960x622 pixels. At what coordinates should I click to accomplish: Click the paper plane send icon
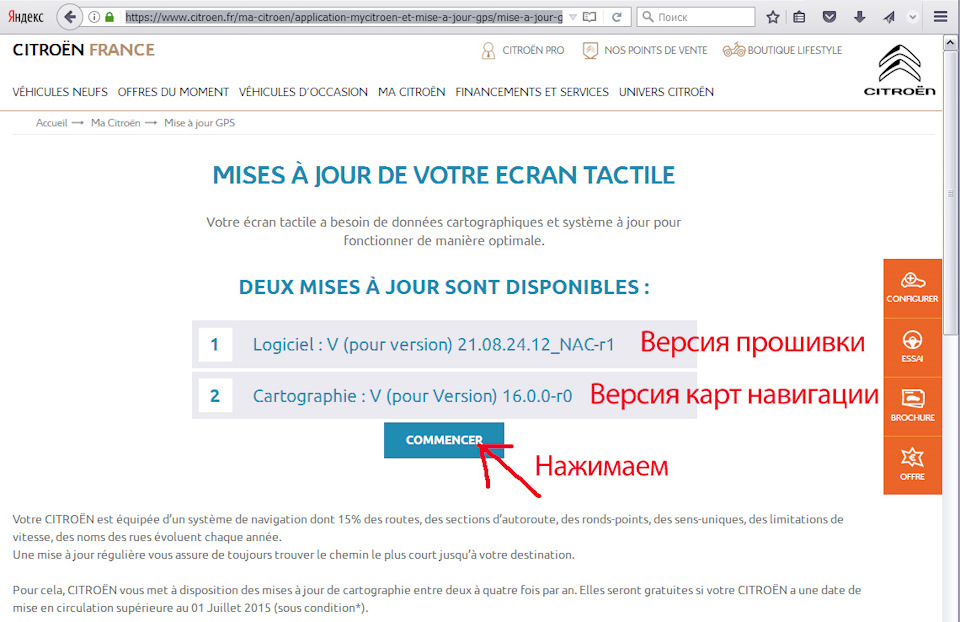[889, 17]
